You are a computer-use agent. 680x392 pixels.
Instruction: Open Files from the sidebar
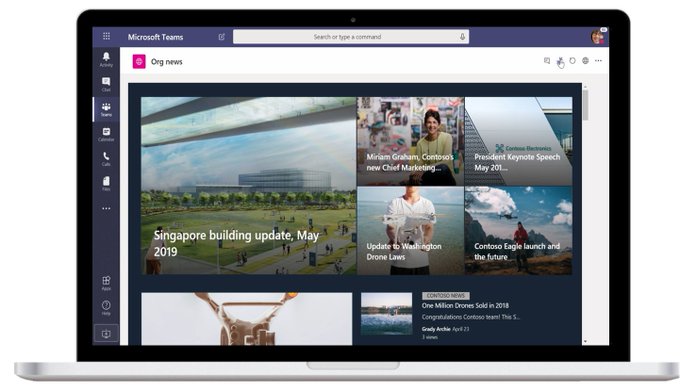coord(106,183)
